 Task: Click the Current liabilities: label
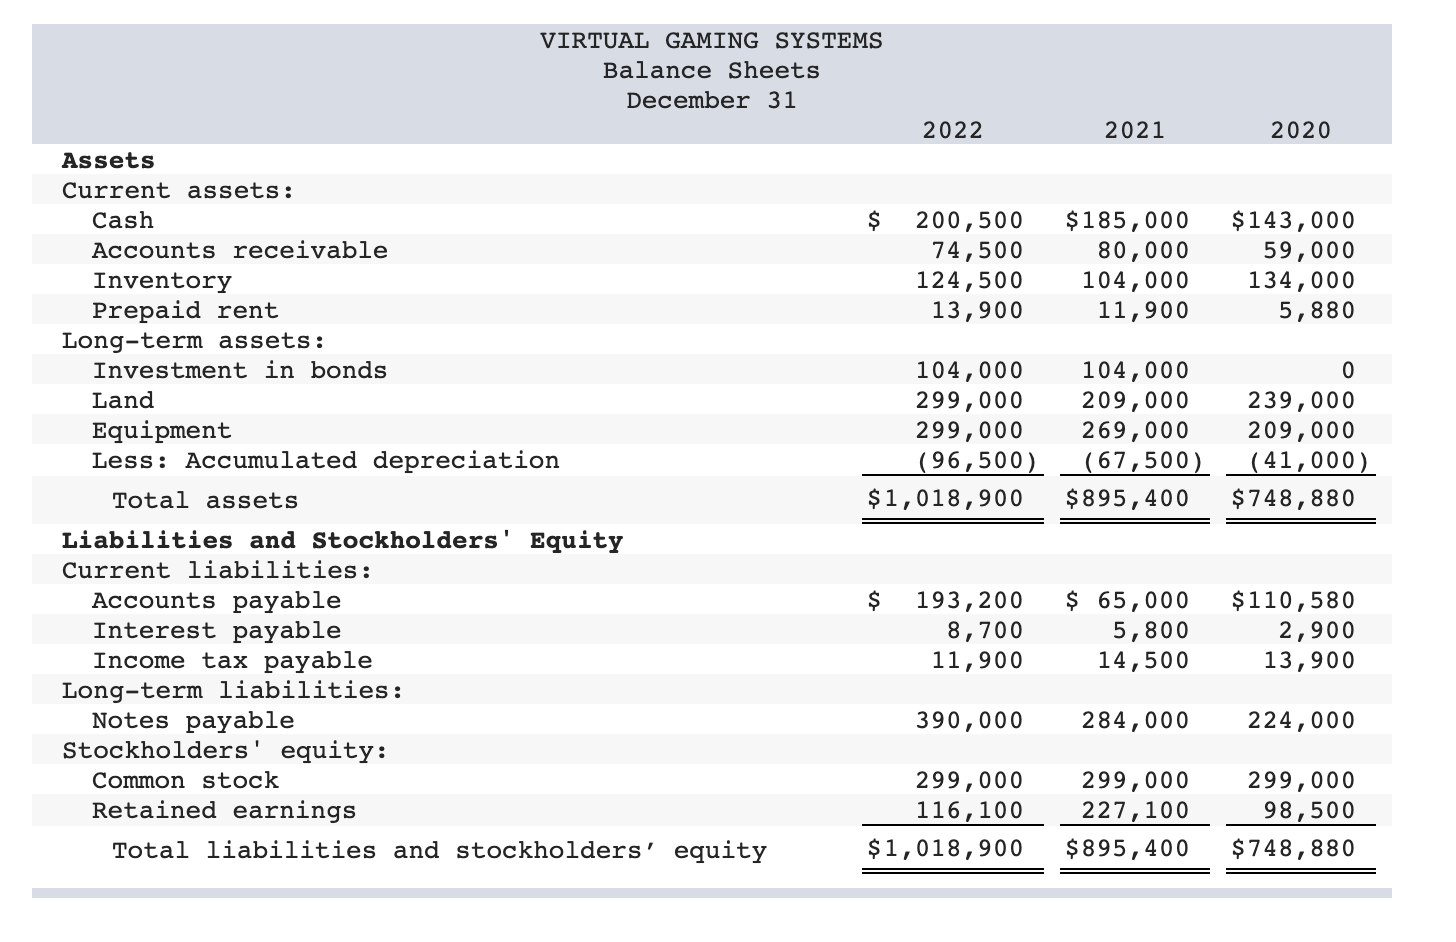click(x=217, y=571)
